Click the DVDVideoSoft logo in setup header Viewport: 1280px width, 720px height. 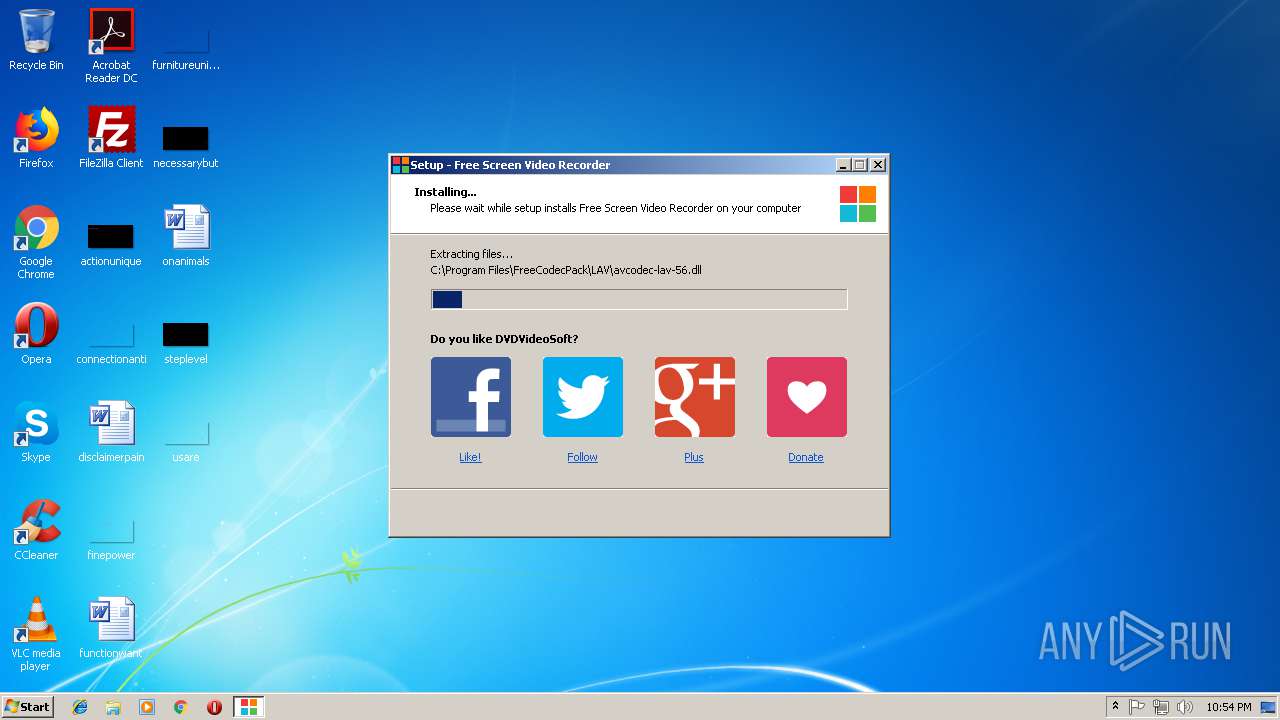(857, 204)
